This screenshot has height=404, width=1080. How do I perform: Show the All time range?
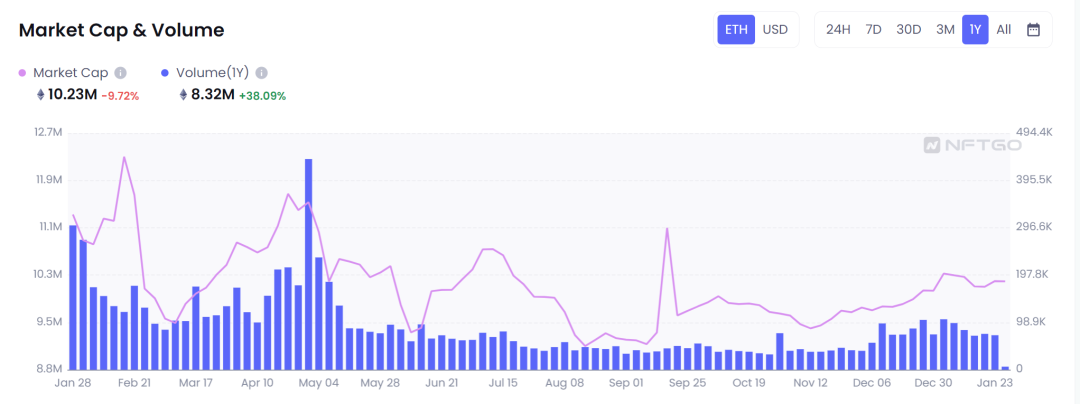point(1004,29)
